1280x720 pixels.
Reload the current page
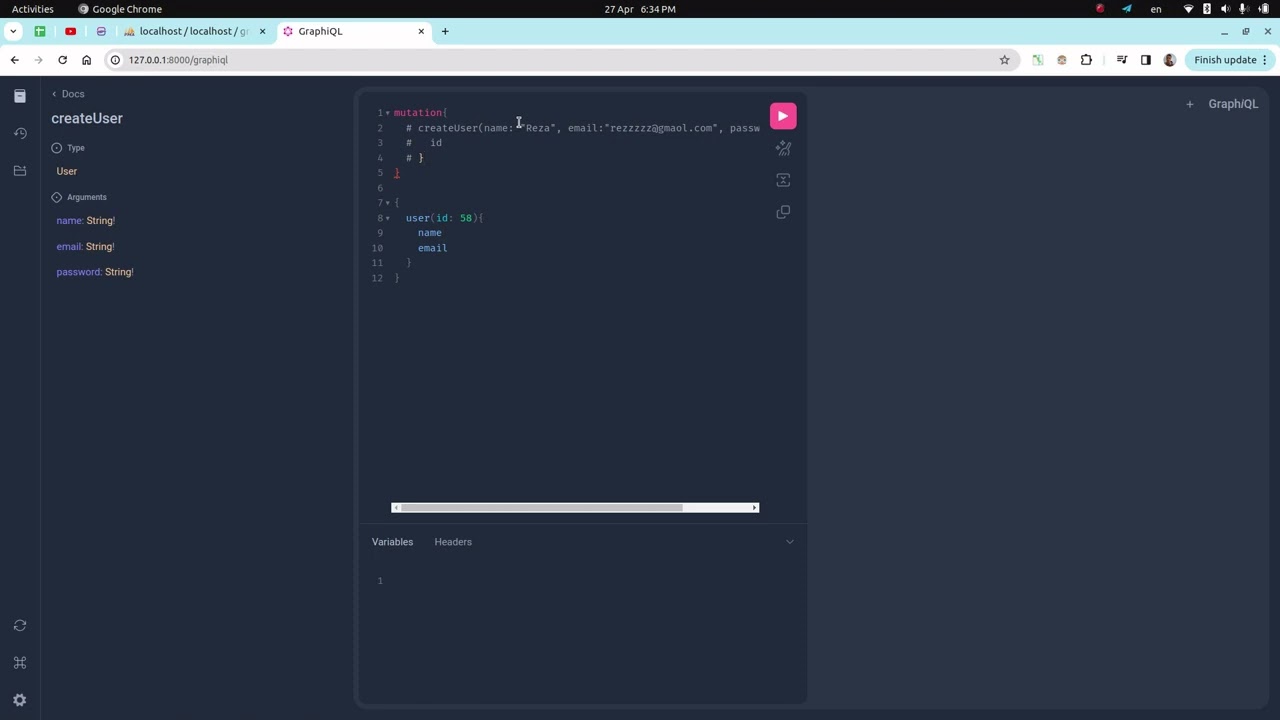(62, 60)
